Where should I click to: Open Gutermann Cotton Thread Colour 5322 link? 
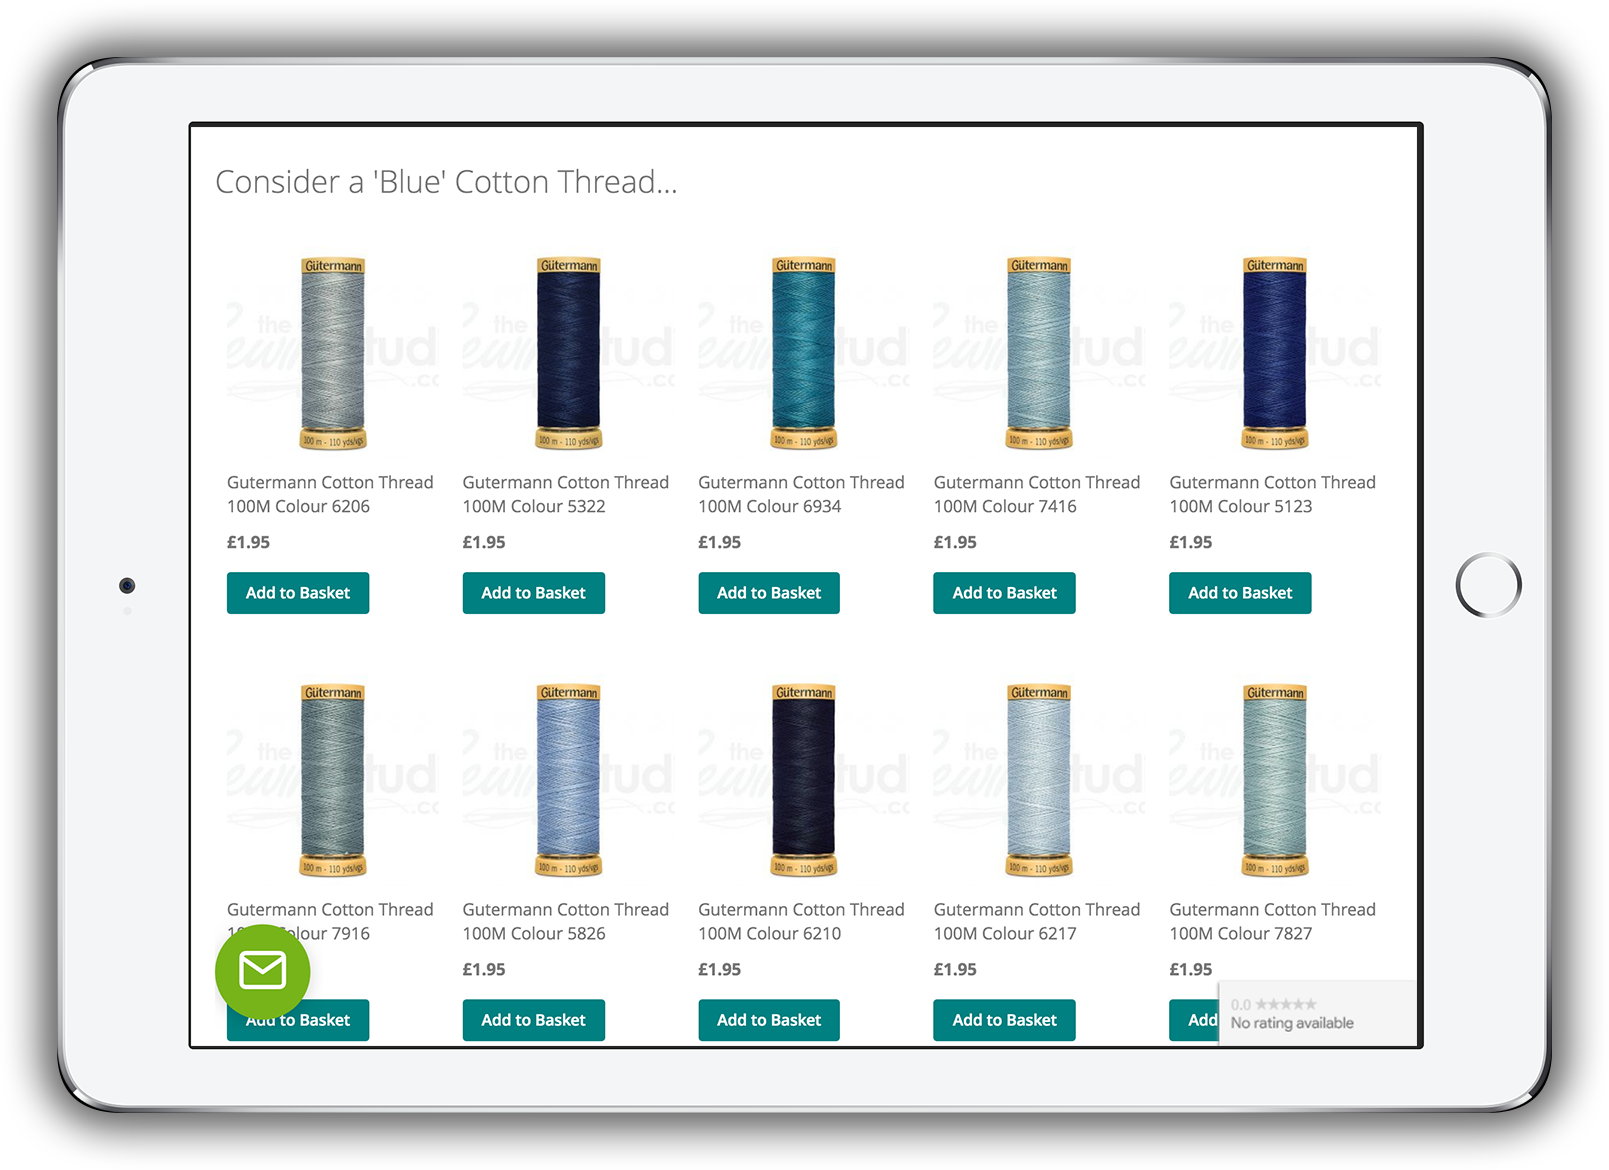(566, 494)
